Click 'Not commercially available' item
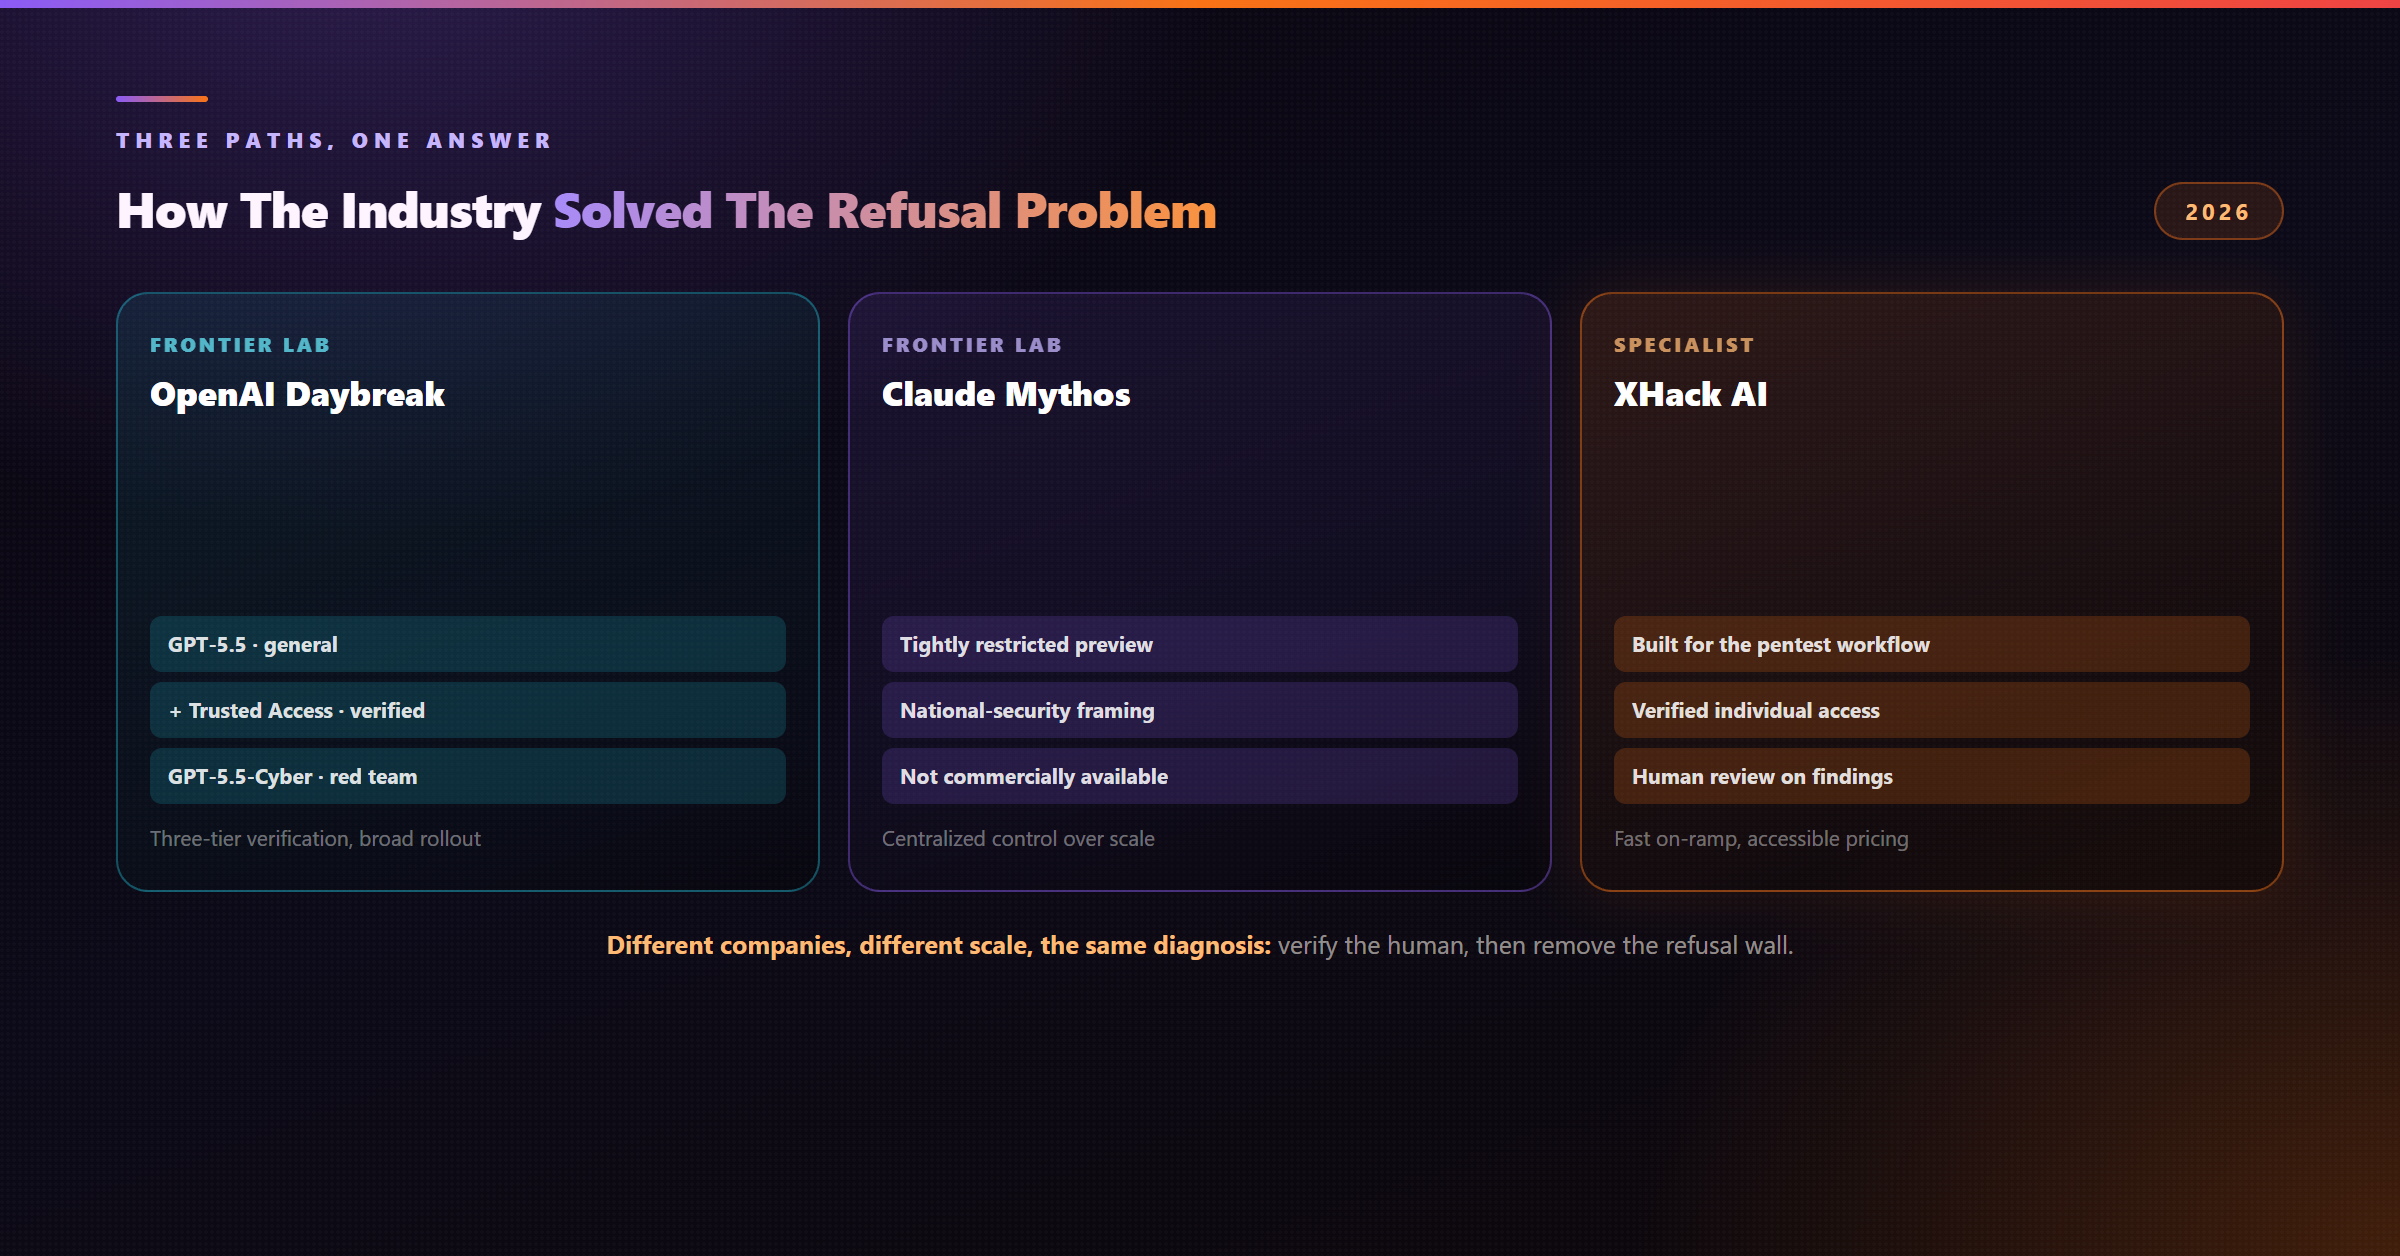Image resolution: width=2400 pixels, height=1256 pixels. tap(1199, 776)
